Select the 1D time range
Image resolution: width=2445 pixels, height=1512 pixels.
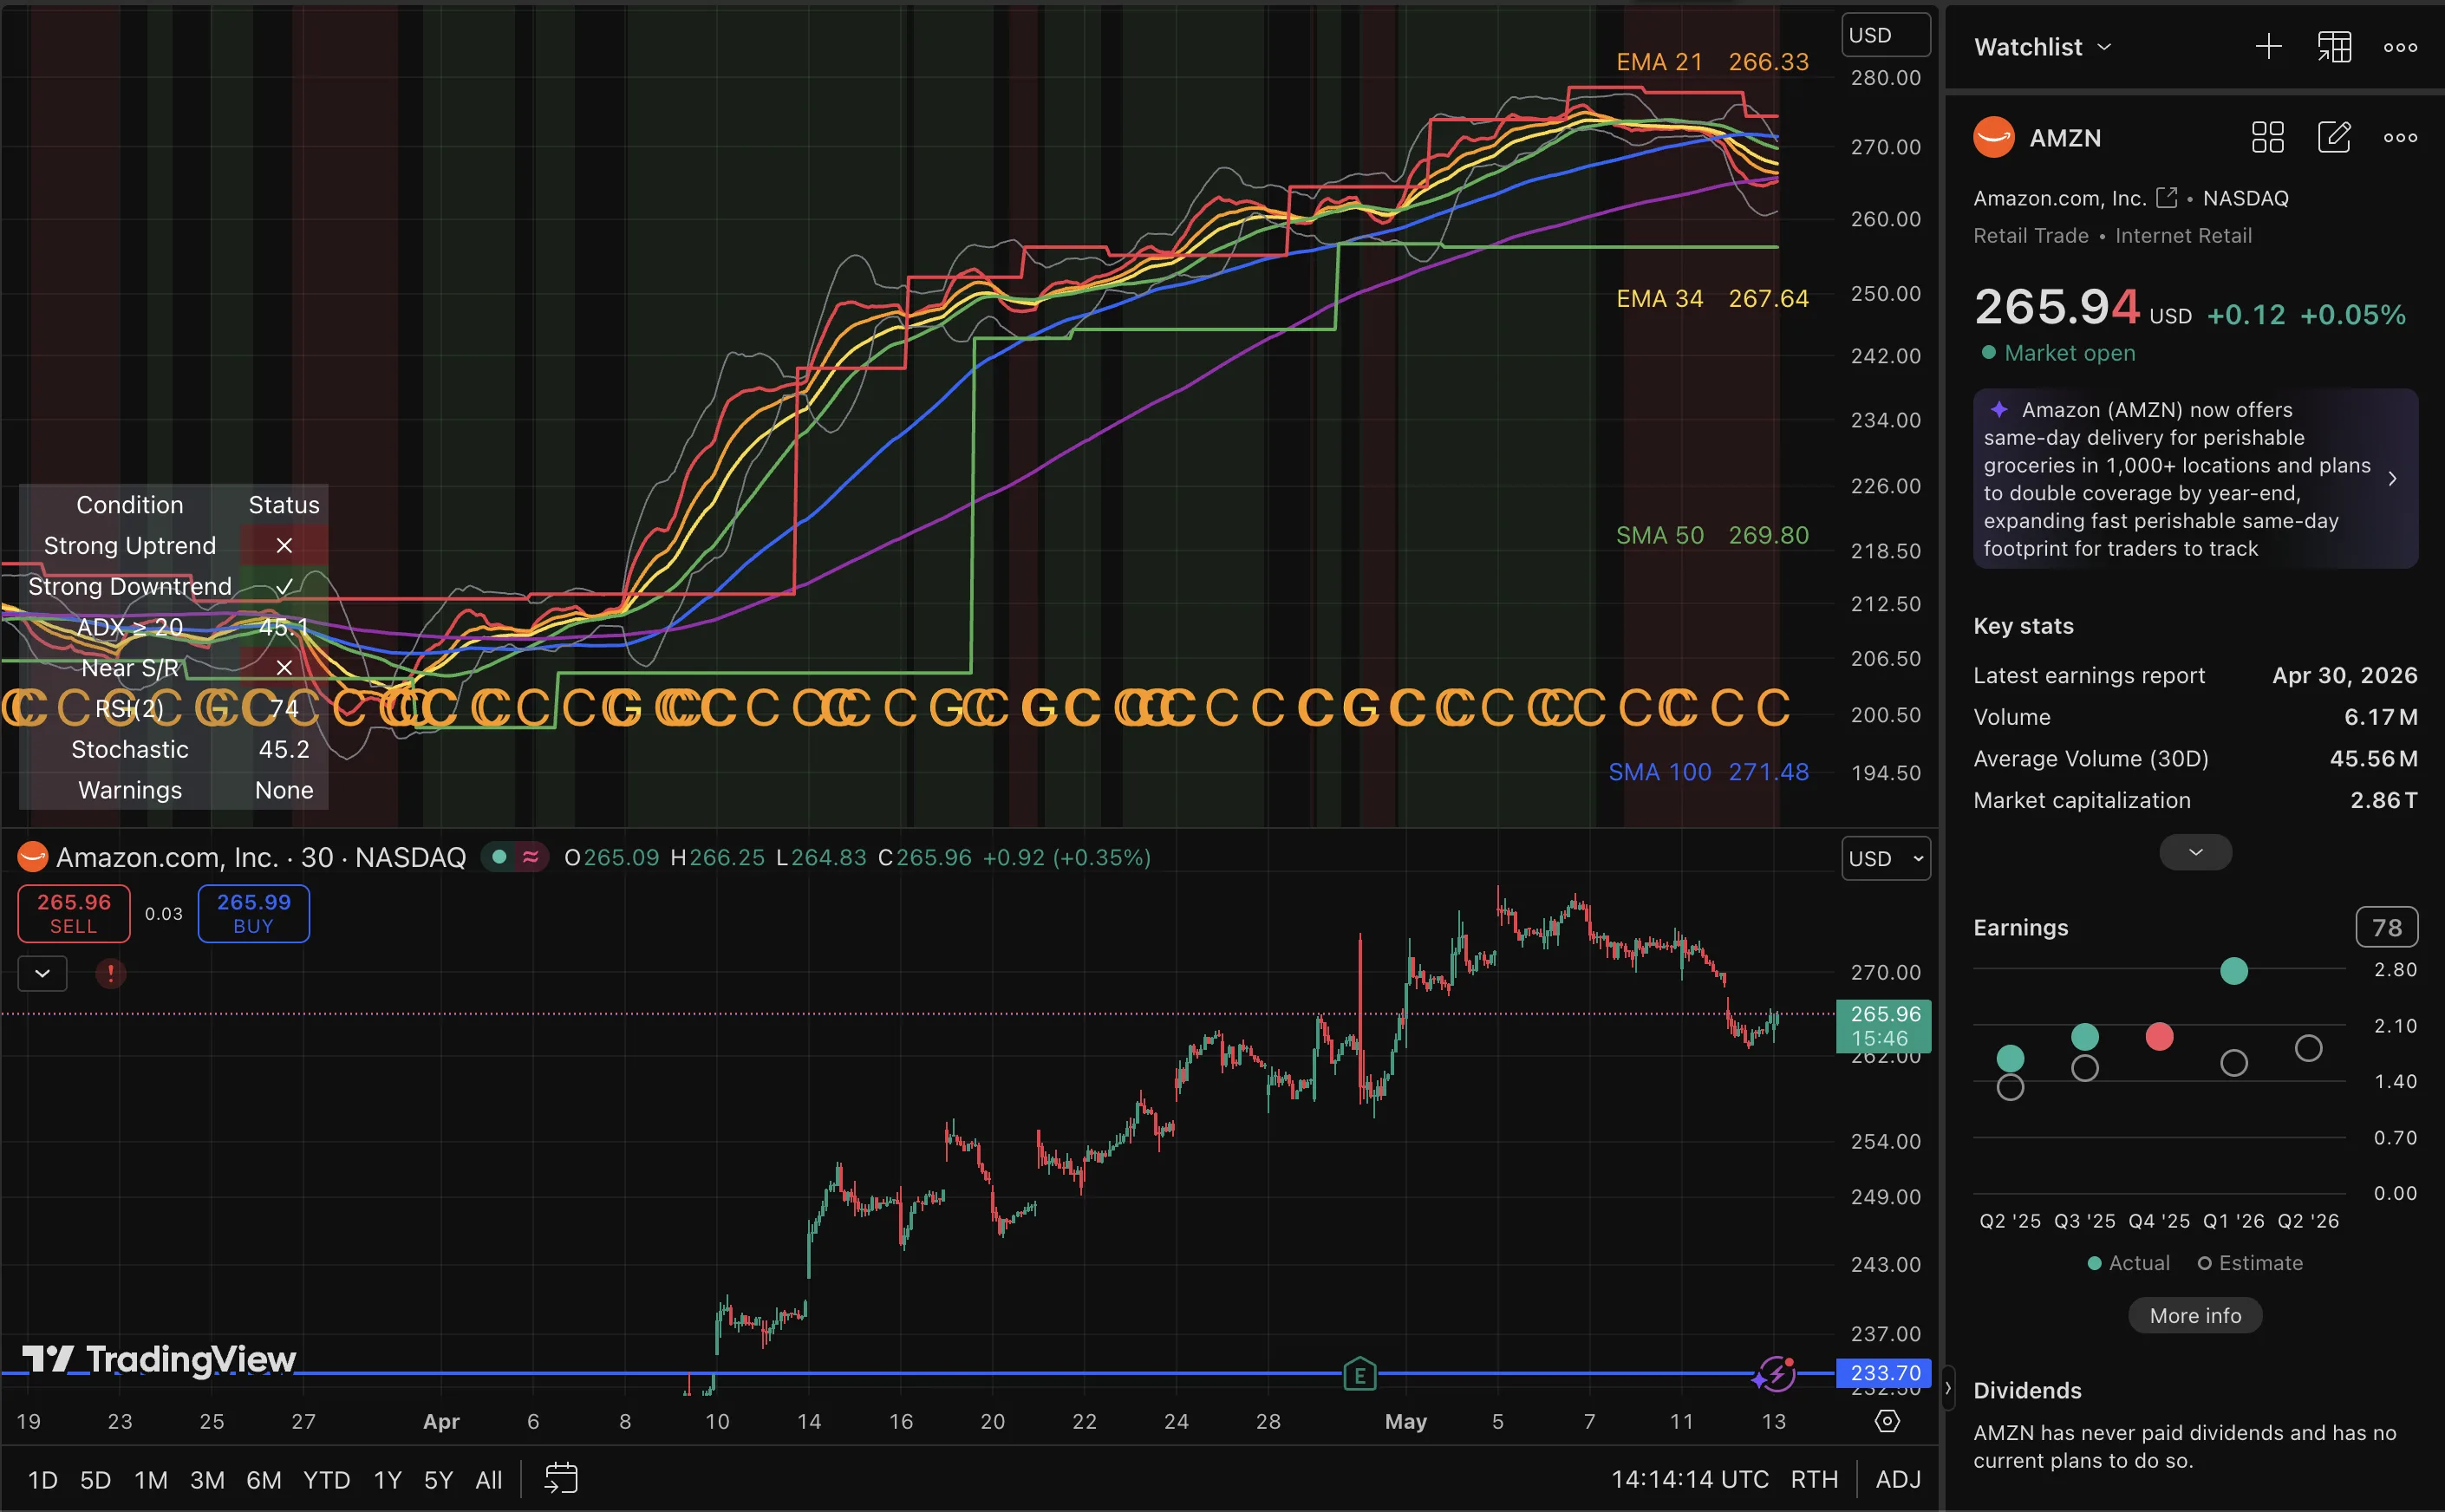(42, 1479)
